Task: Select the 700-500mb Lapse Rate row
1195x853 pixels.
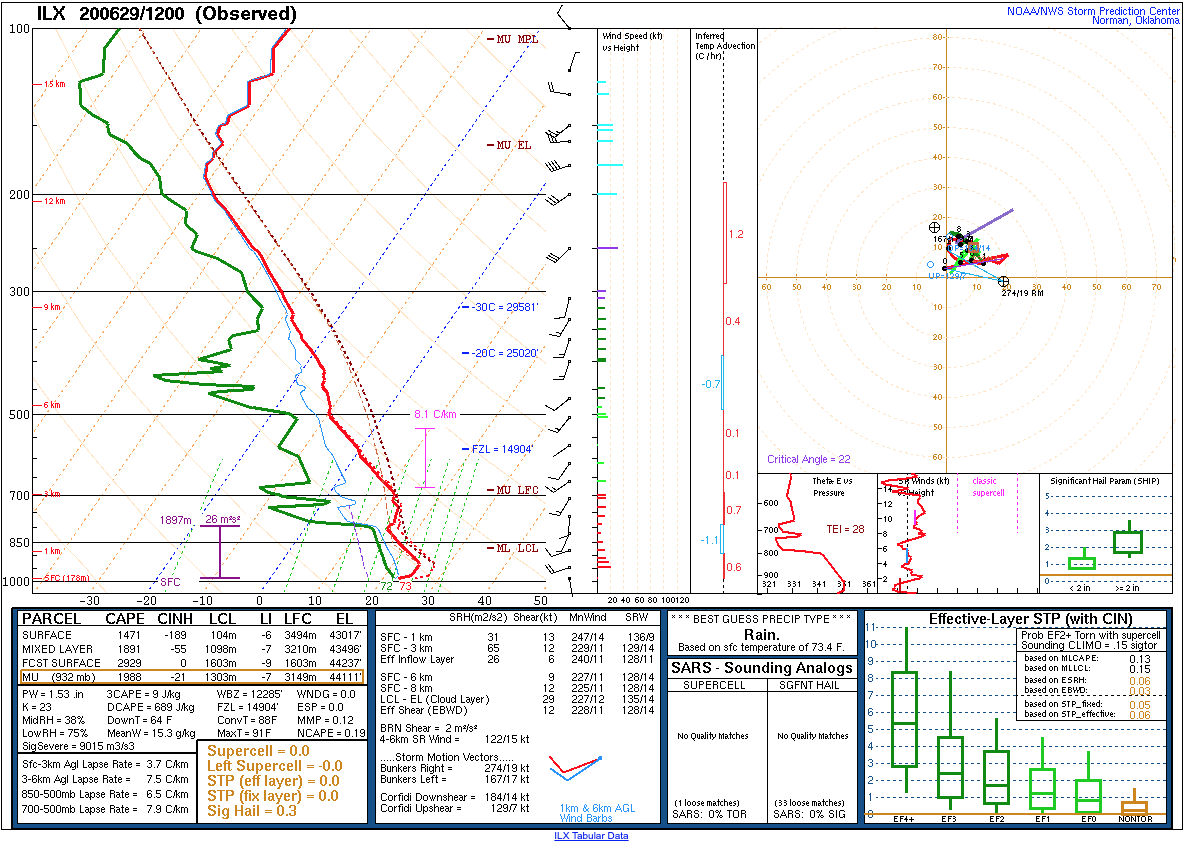Action: [105, 809]
